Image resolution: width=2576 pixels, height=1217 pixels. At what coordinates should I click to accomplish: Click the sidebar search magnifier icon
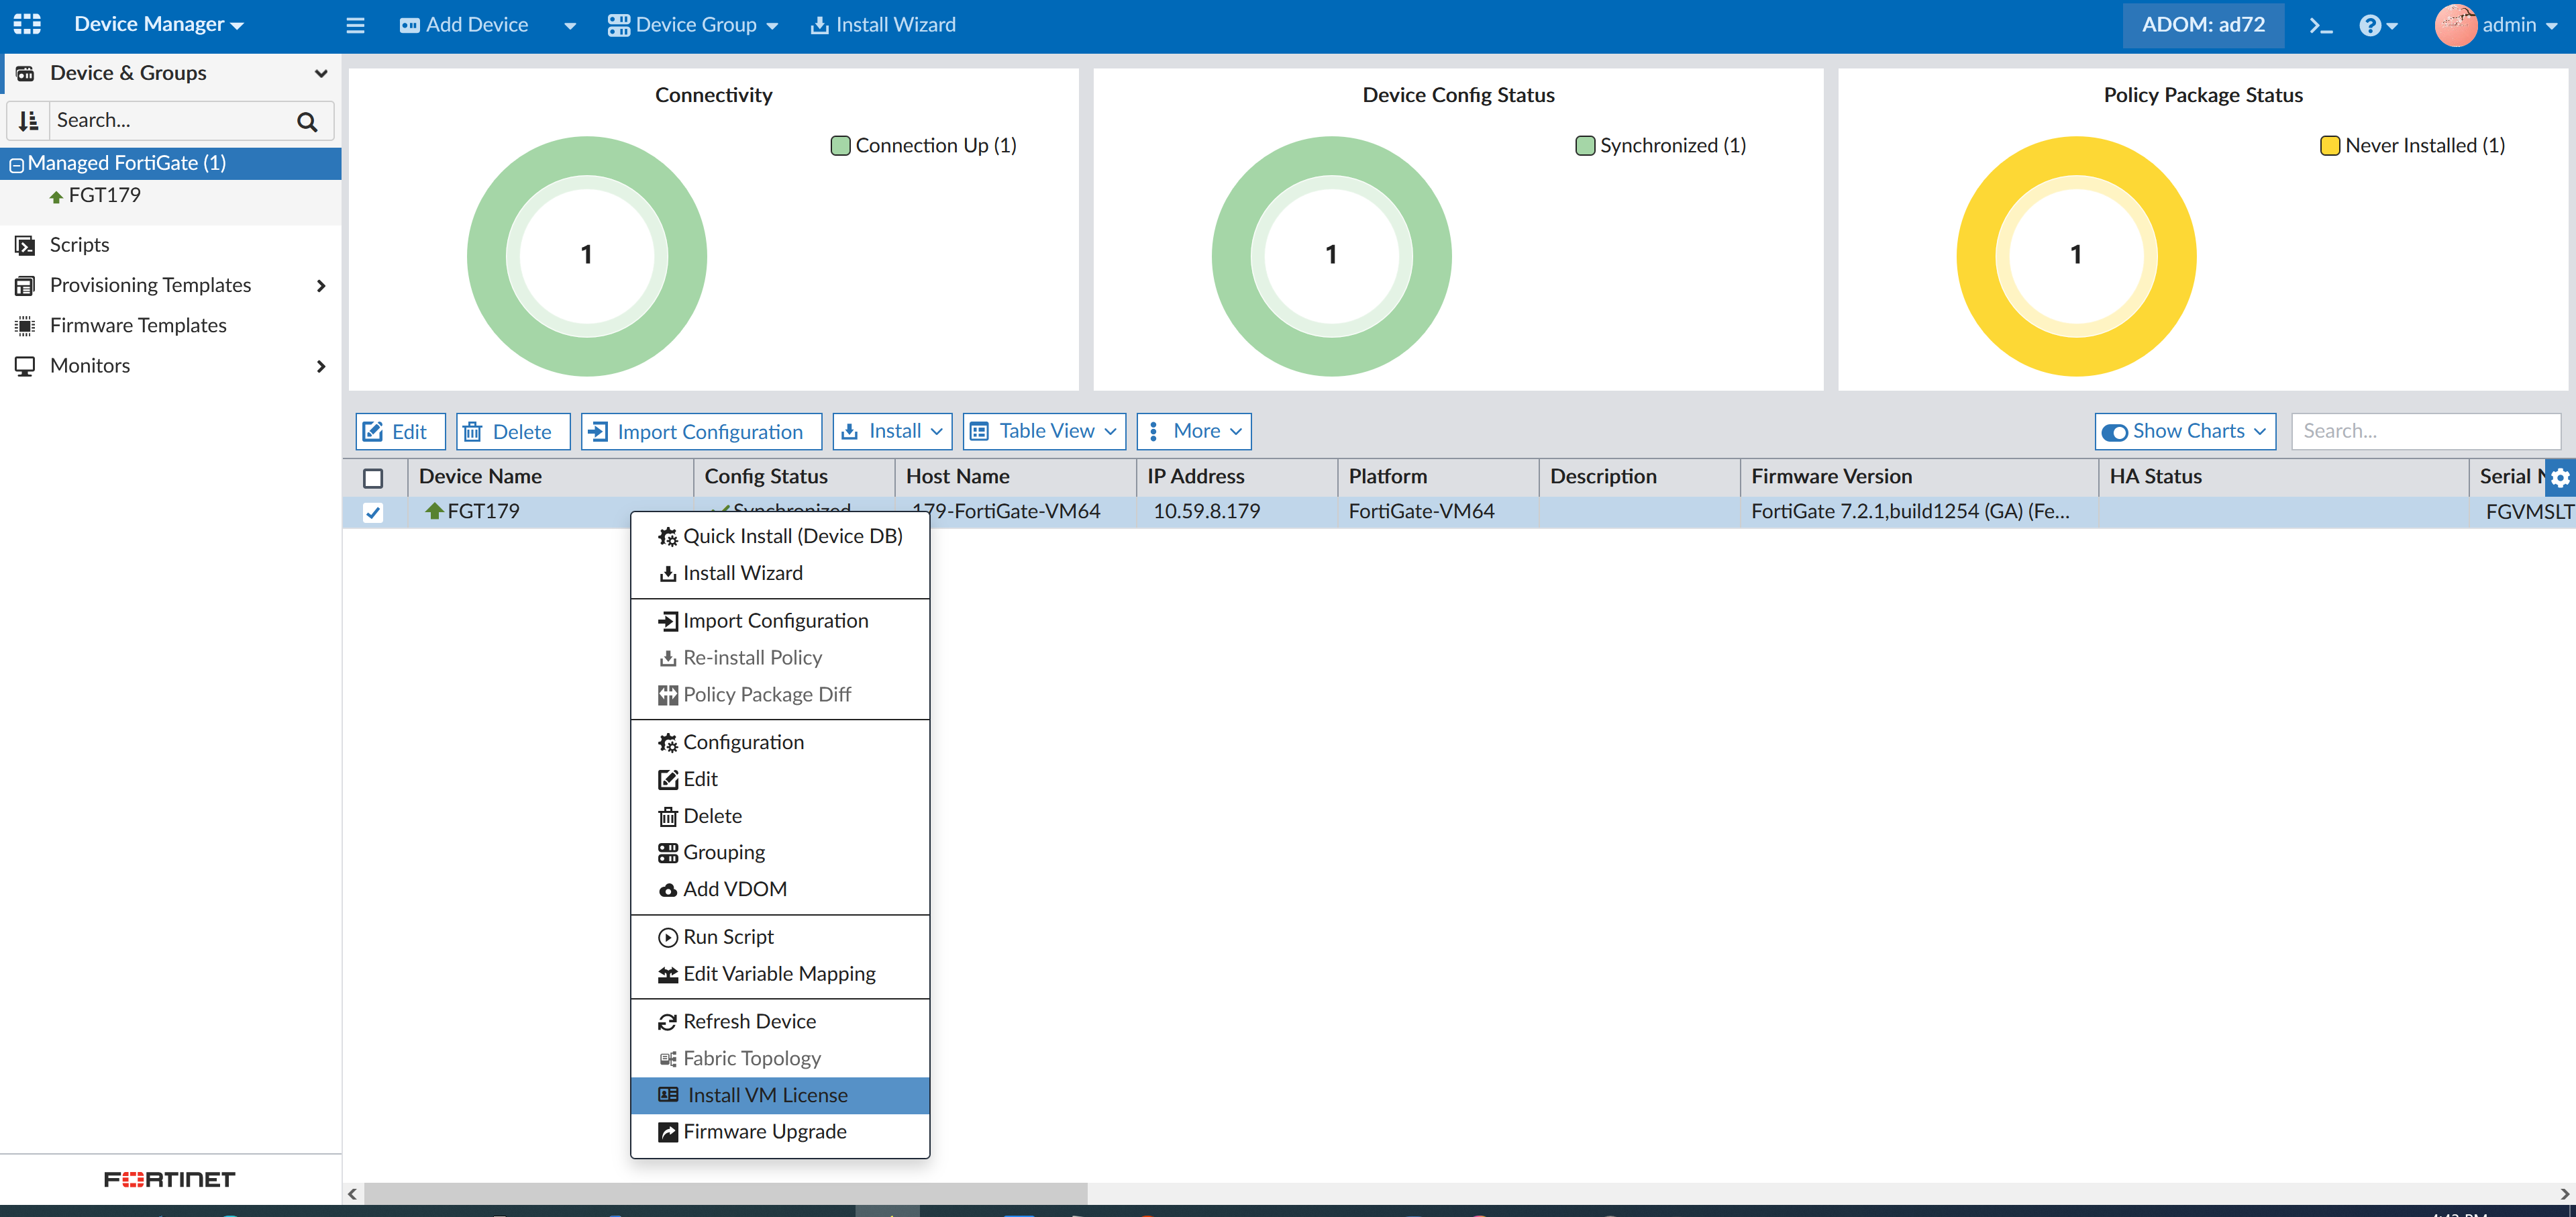tap(307, 122)
